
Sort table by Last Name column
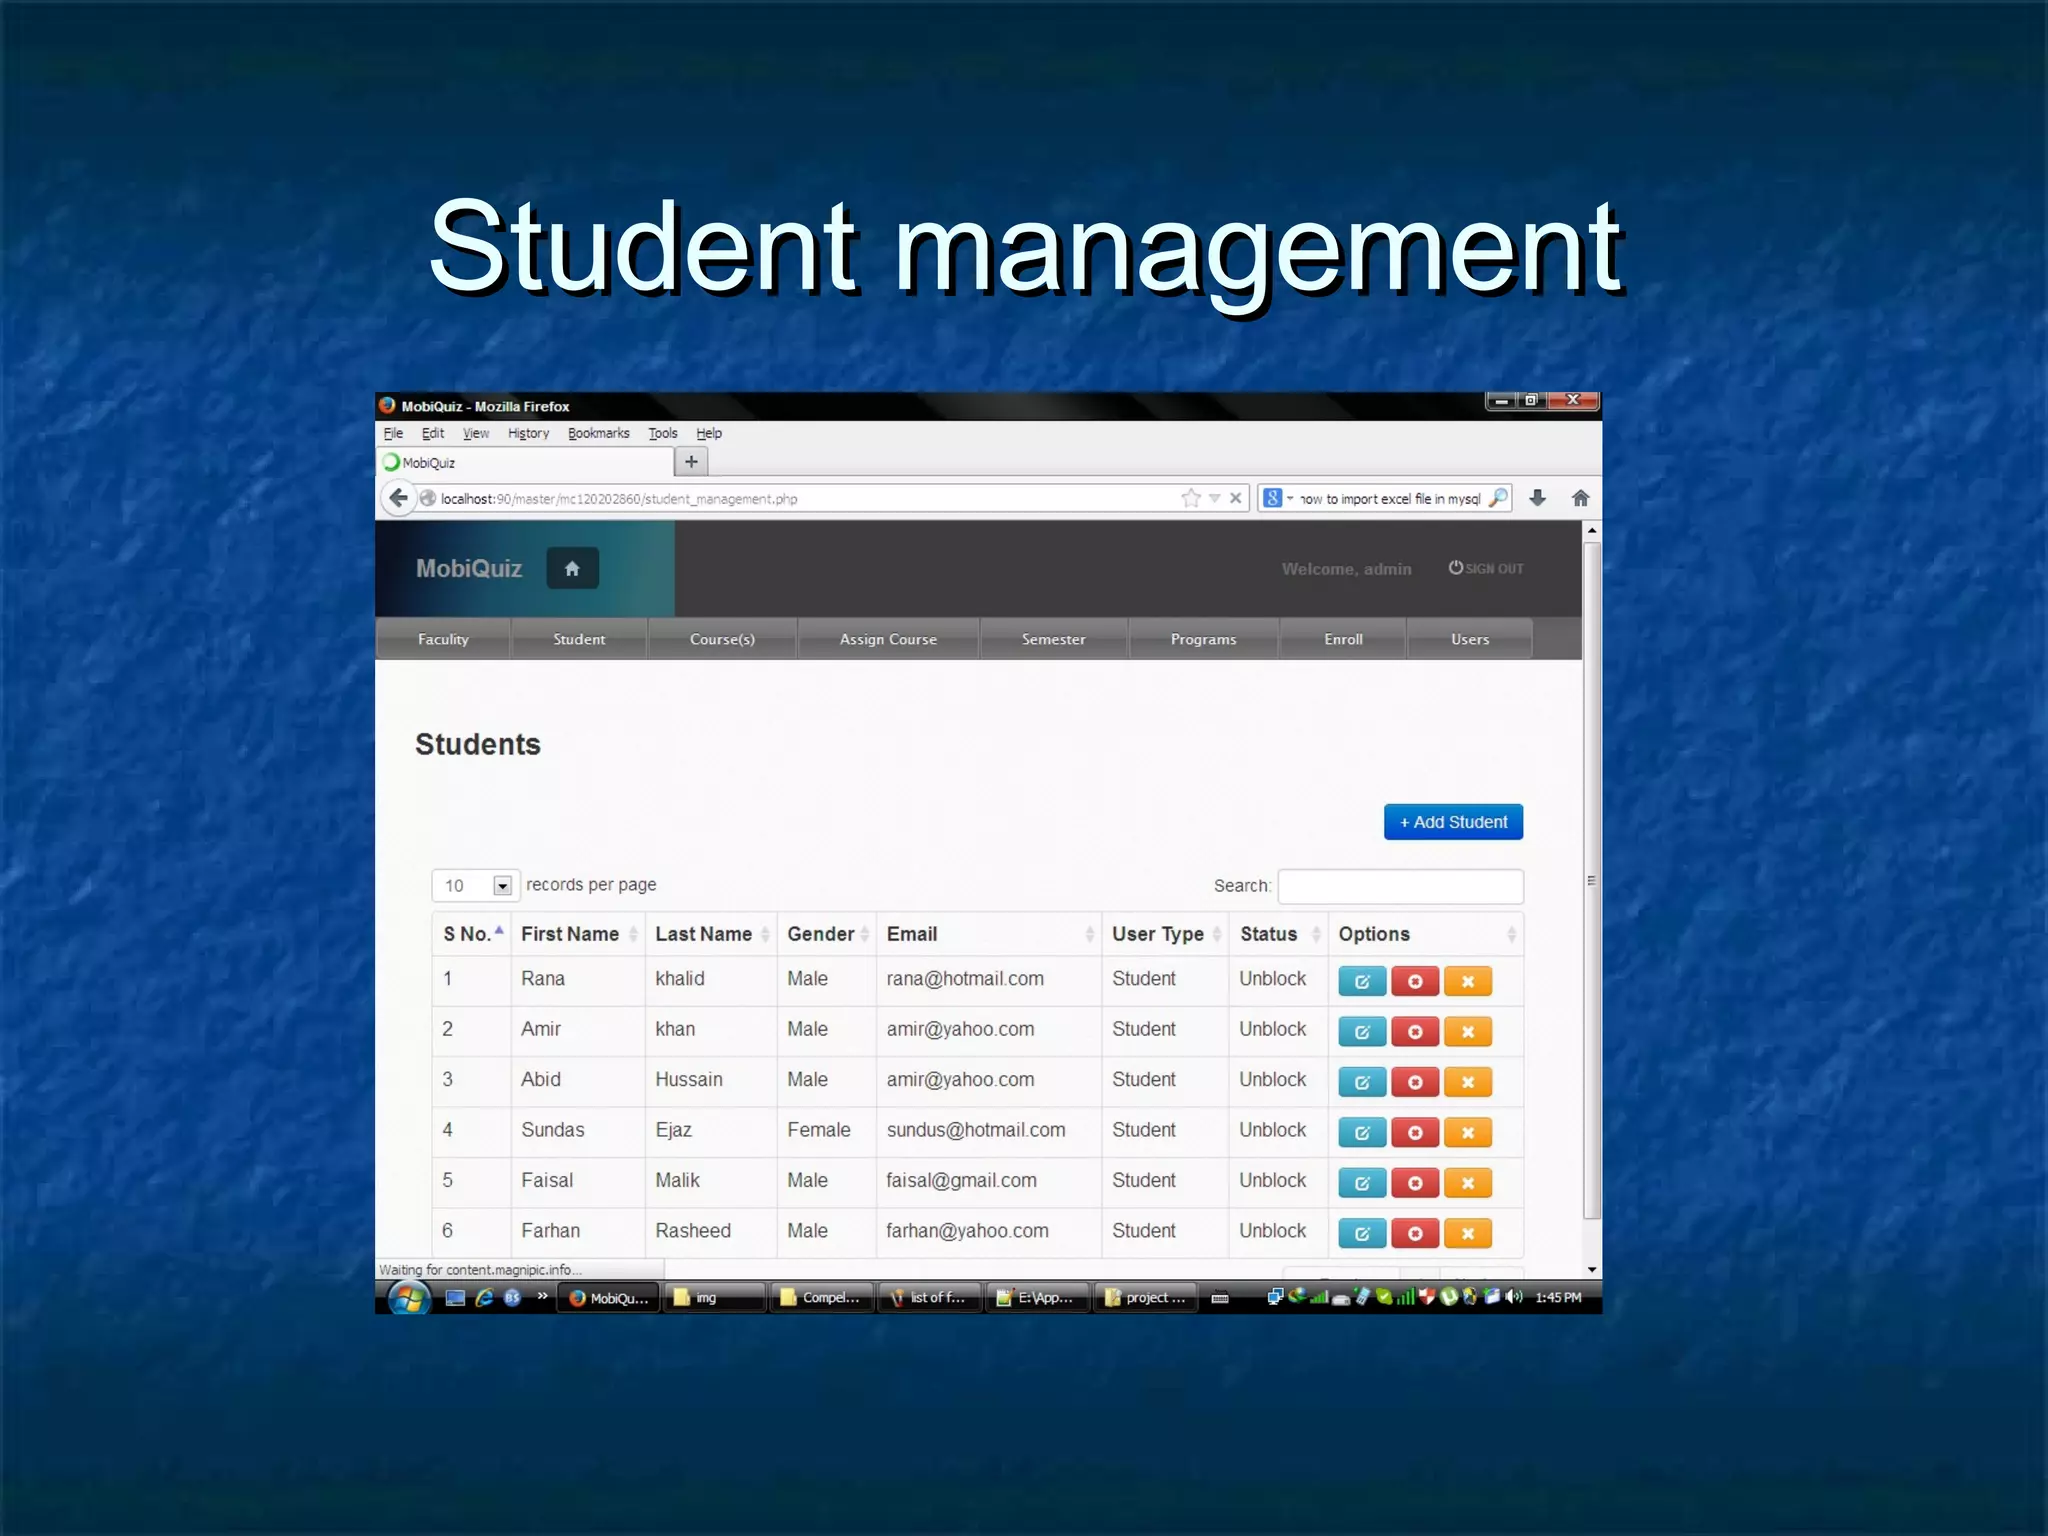[x=711, y=934]
